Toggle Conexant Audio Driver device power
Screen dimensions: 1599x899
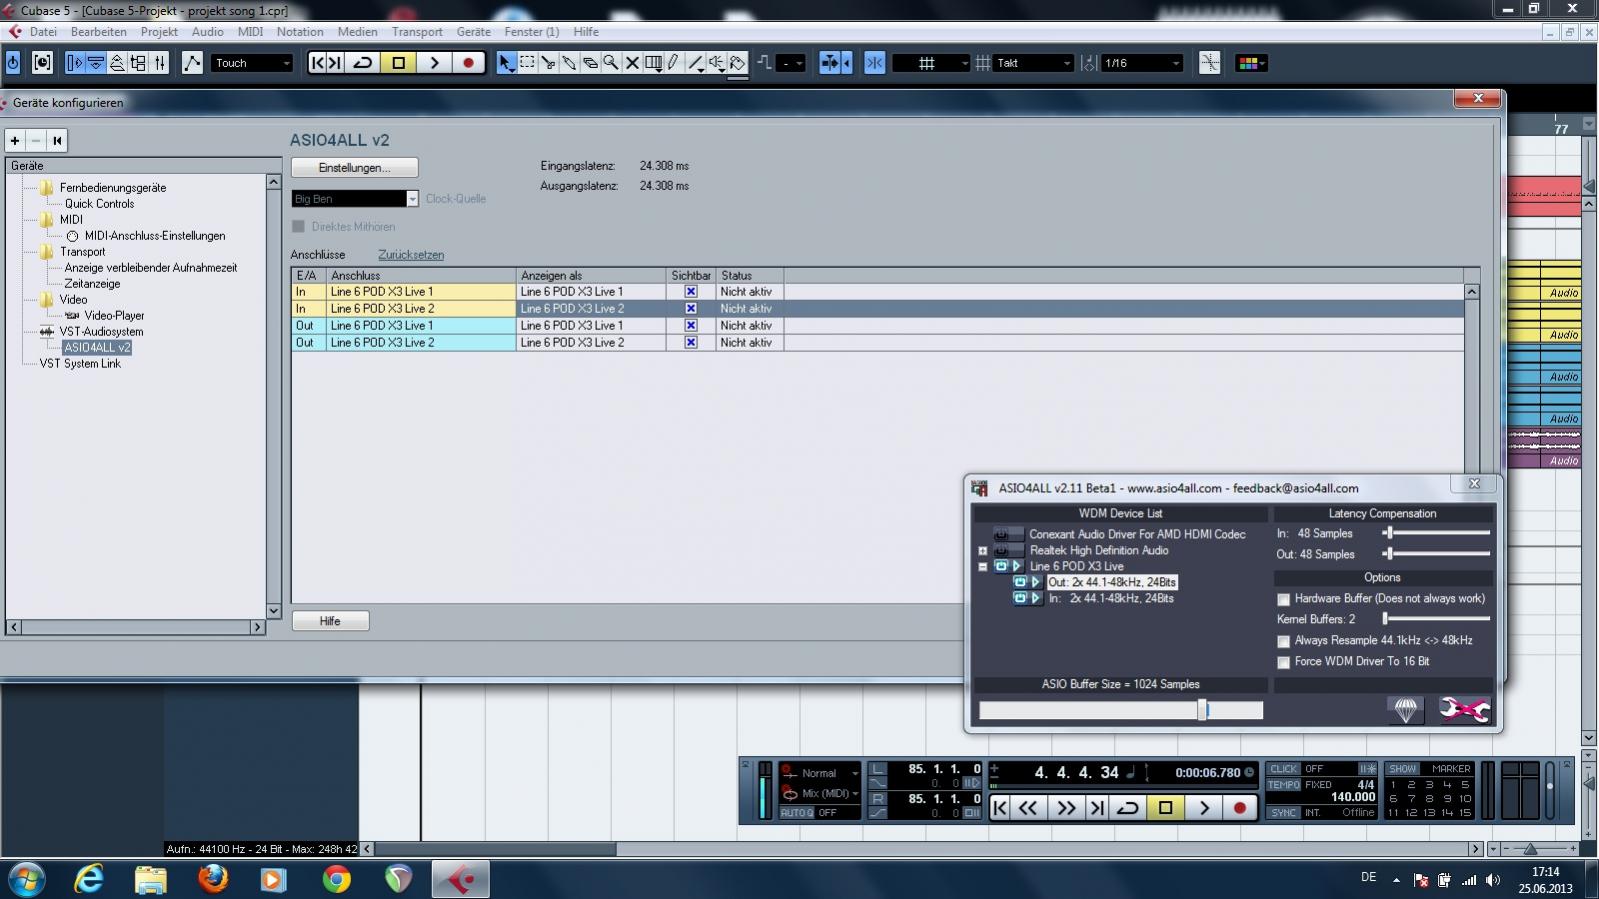[1001, 534]
